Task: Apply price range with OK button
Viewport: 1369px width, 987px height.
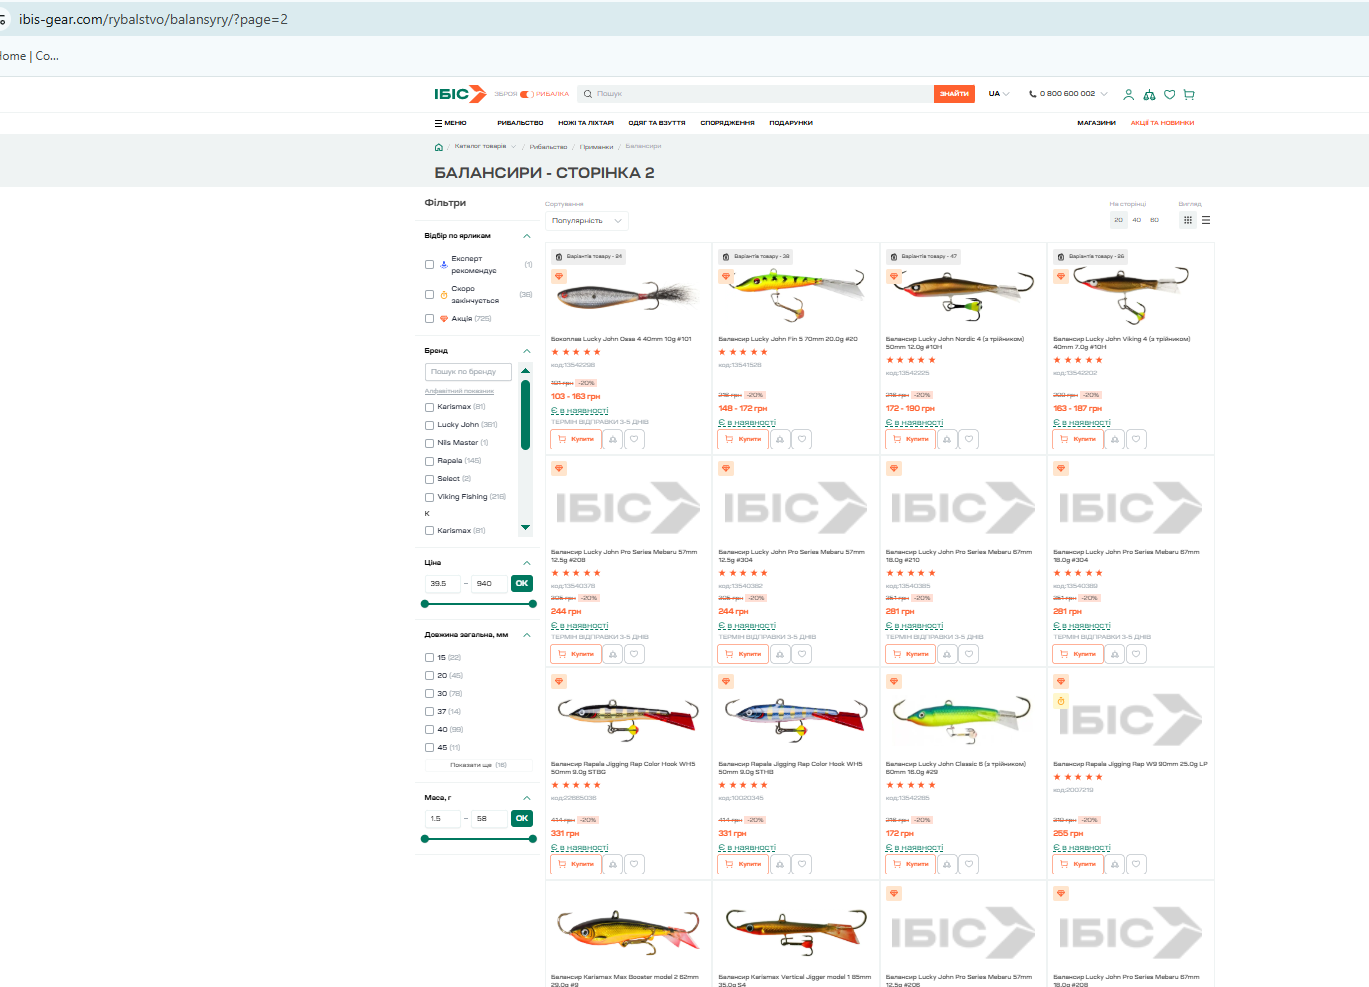Action: [x=522, y=583]
